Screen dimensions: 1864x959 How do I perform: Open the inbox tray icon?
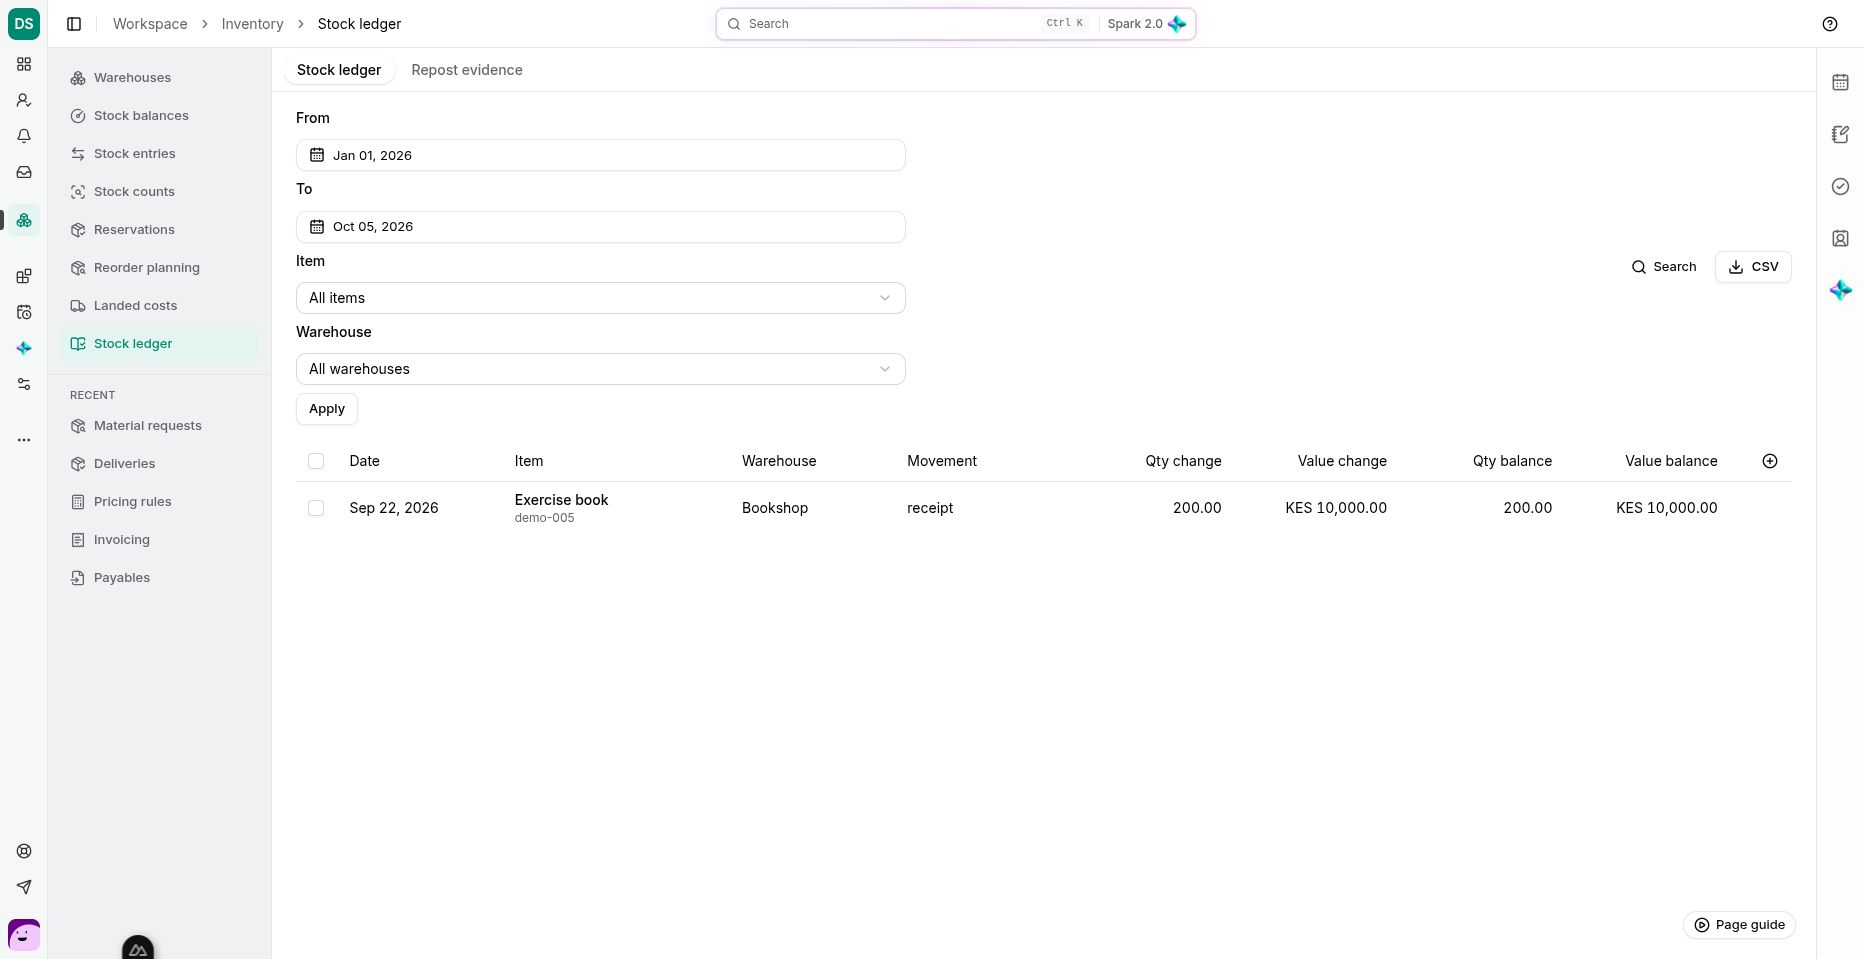[24, 172]
